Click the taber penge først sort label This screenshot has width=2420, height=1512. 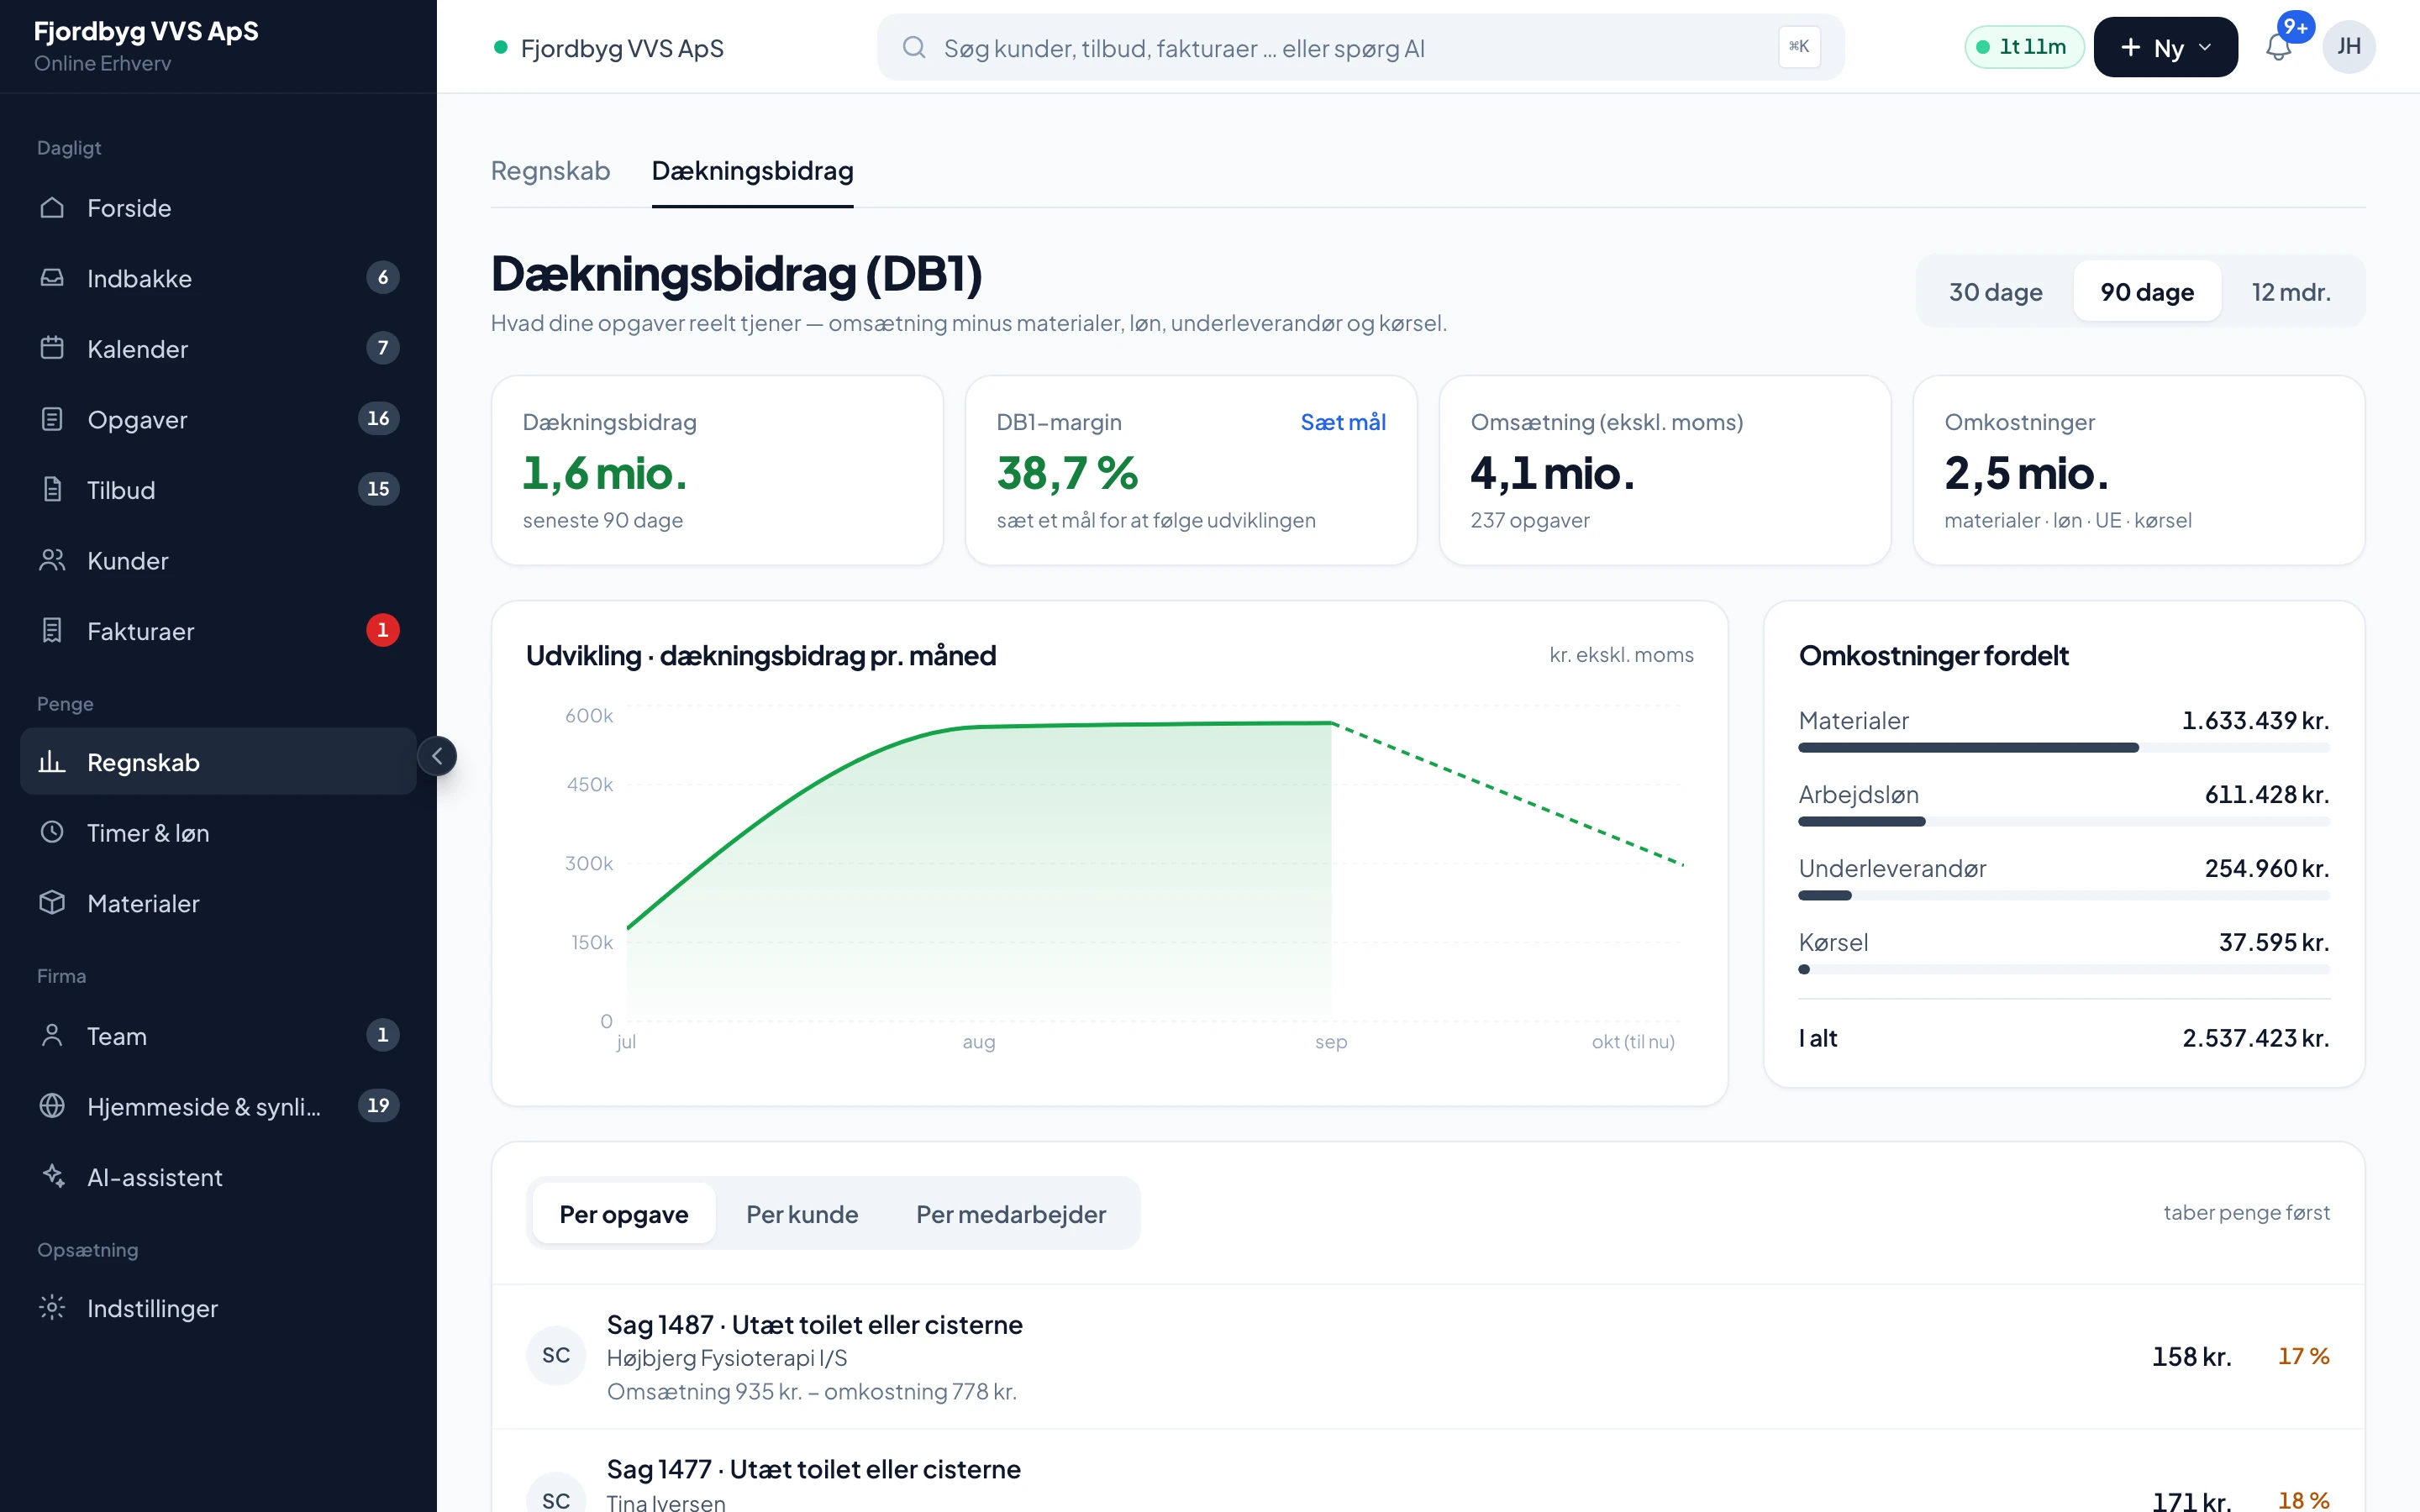coord(2246,1212)
